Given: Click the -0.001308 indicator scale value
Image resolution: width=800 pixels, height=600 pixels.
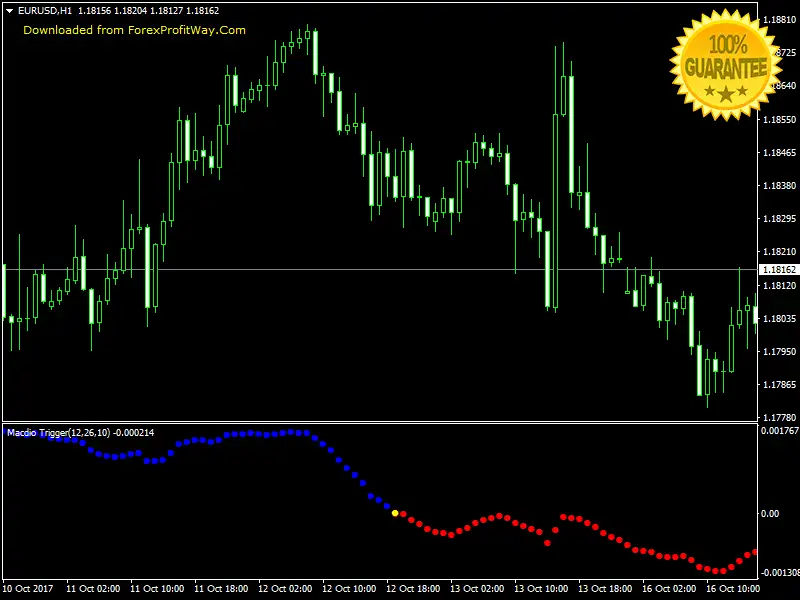Looking at the screenshot, I should [780, 573].
